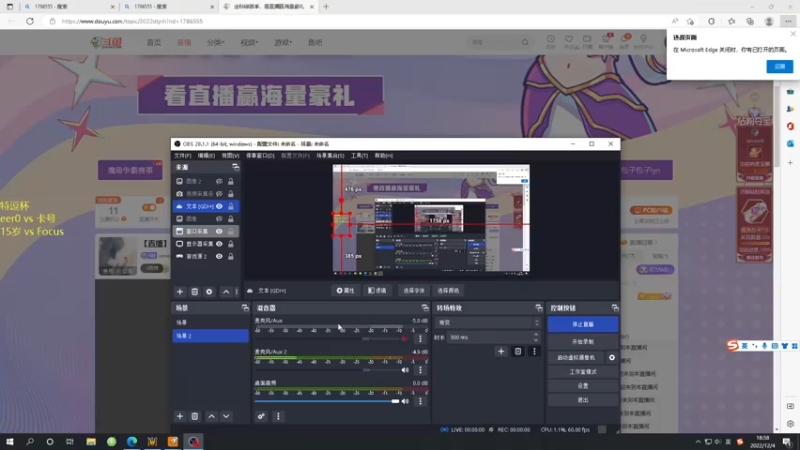This screenshot has height=450, width=800.
Task: Set 桌面音频 volume slider
Action: (327, 401)
